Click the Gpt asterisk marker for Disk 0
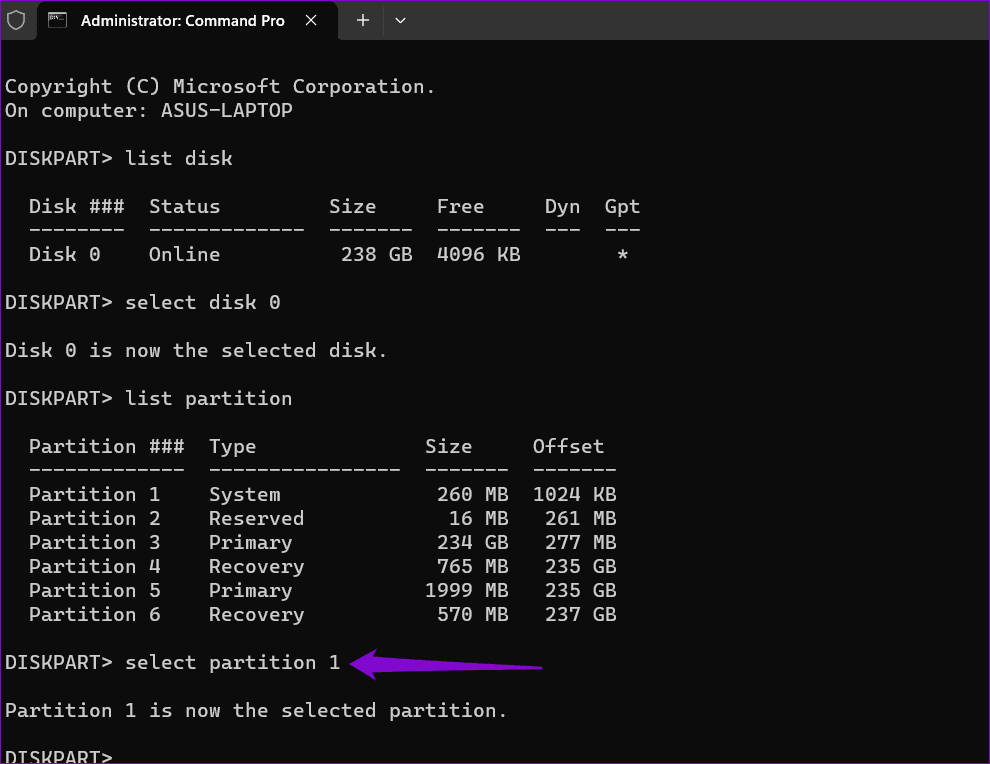The height and width of the screenshot is (764, 990). (x=622, y=254)
